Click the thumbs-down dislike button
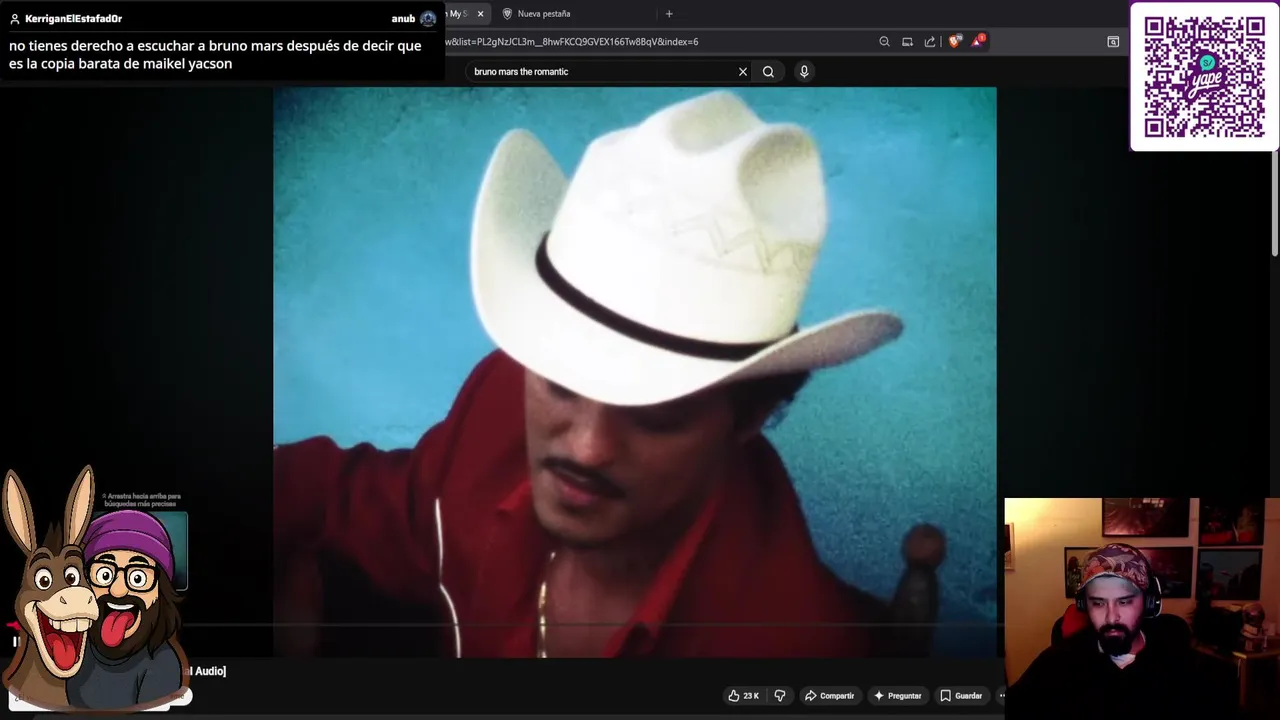1280x720 pixels. point(780,696)
